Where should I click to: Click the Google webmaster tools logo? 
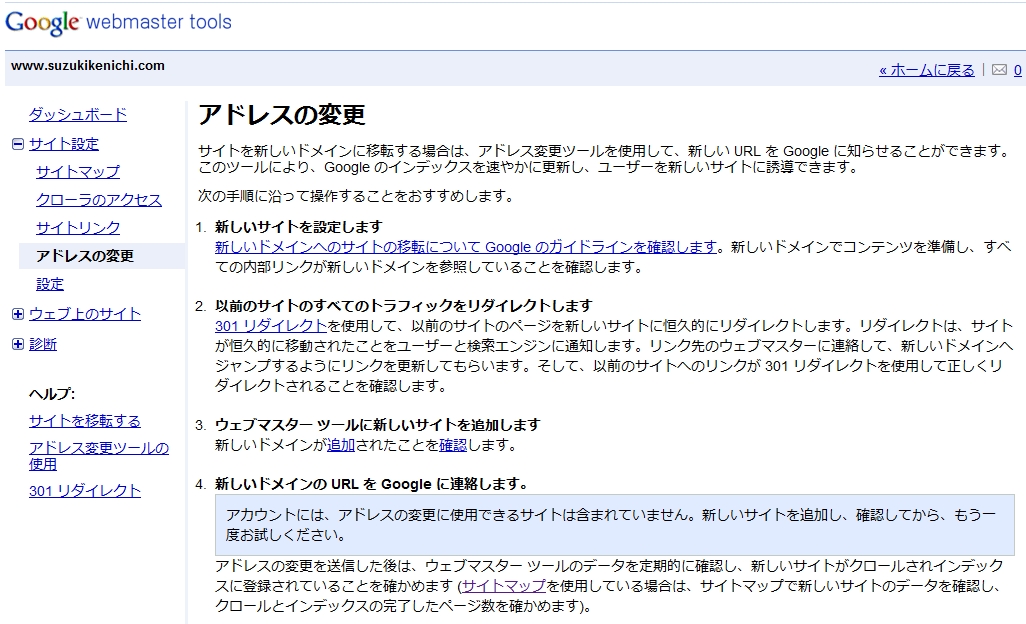(x=118, y=22)
